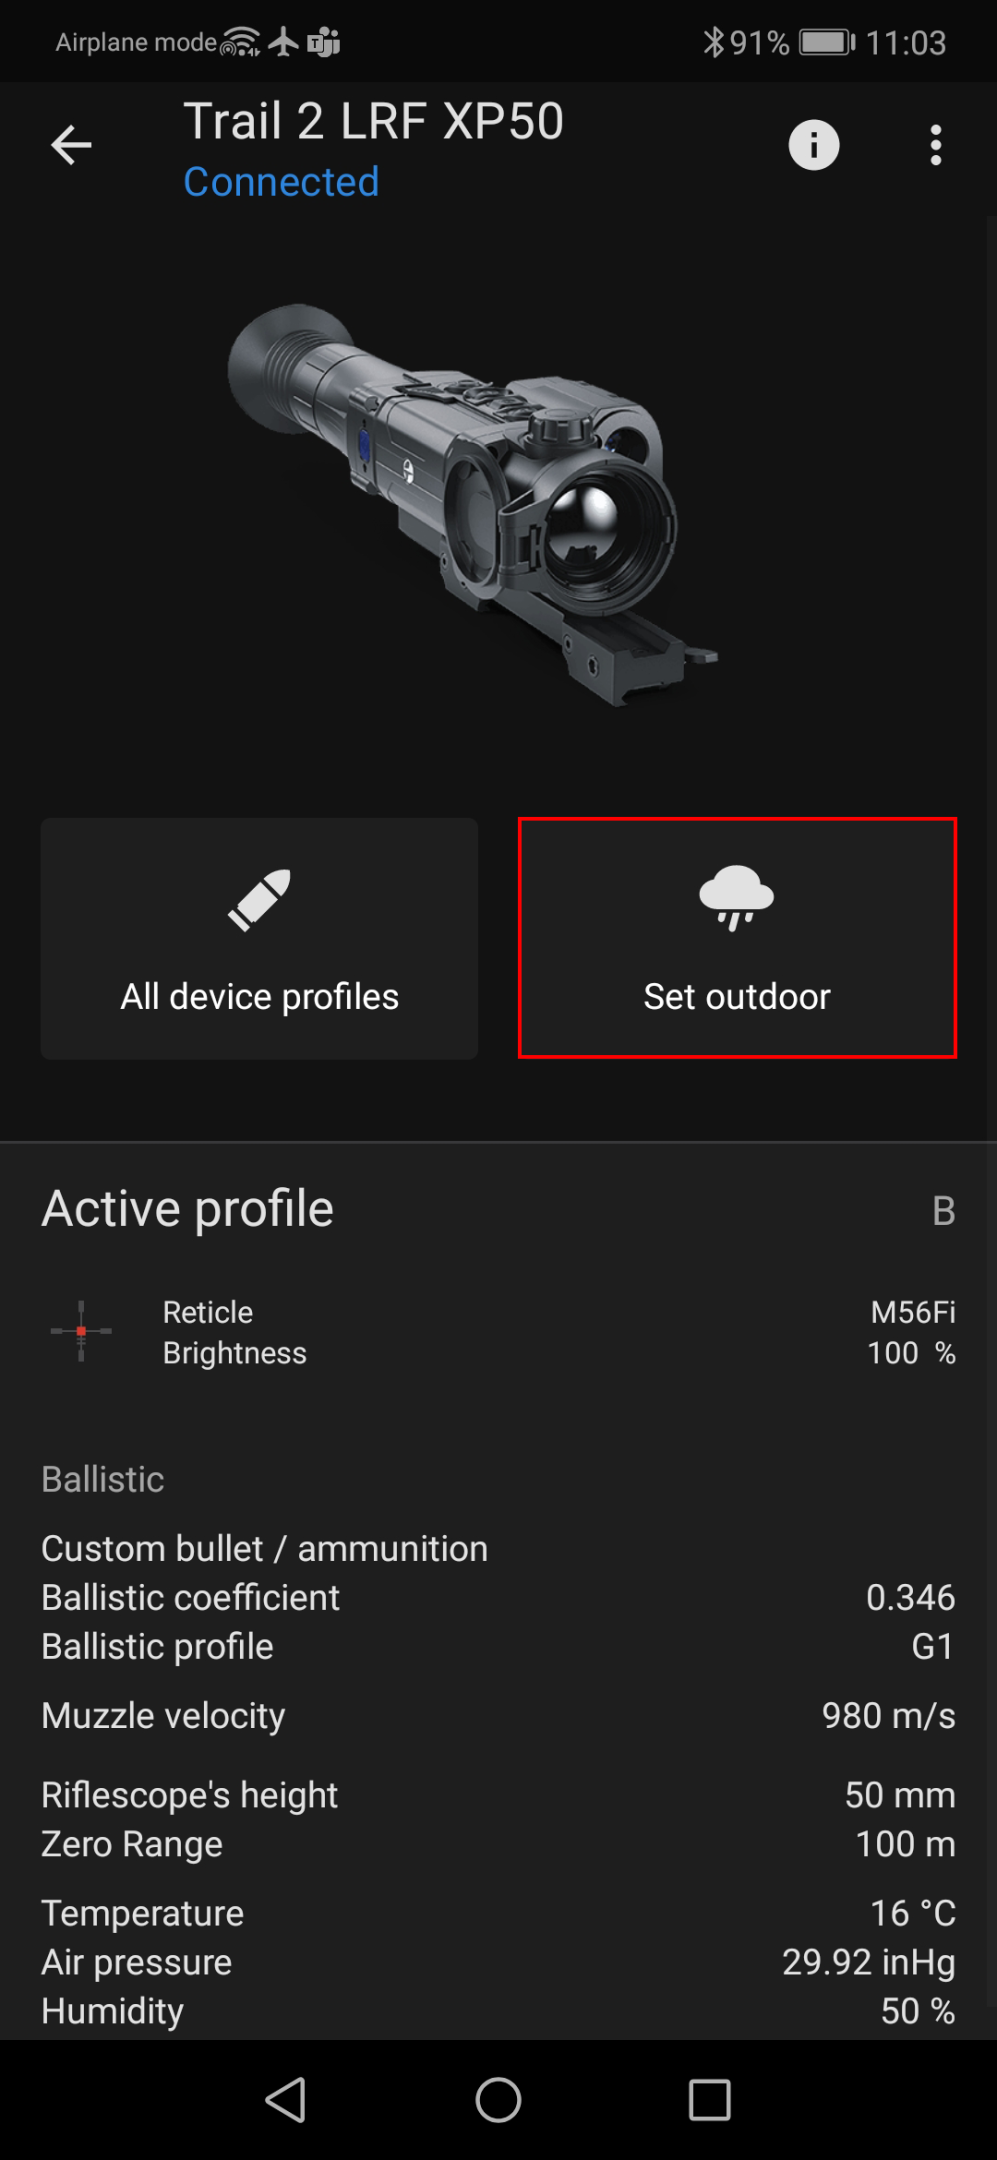Tap the Bluetooth icon in status bar
Image resolution: width=997 pixels, height=2160 pixels.
[x=713, y=42]
